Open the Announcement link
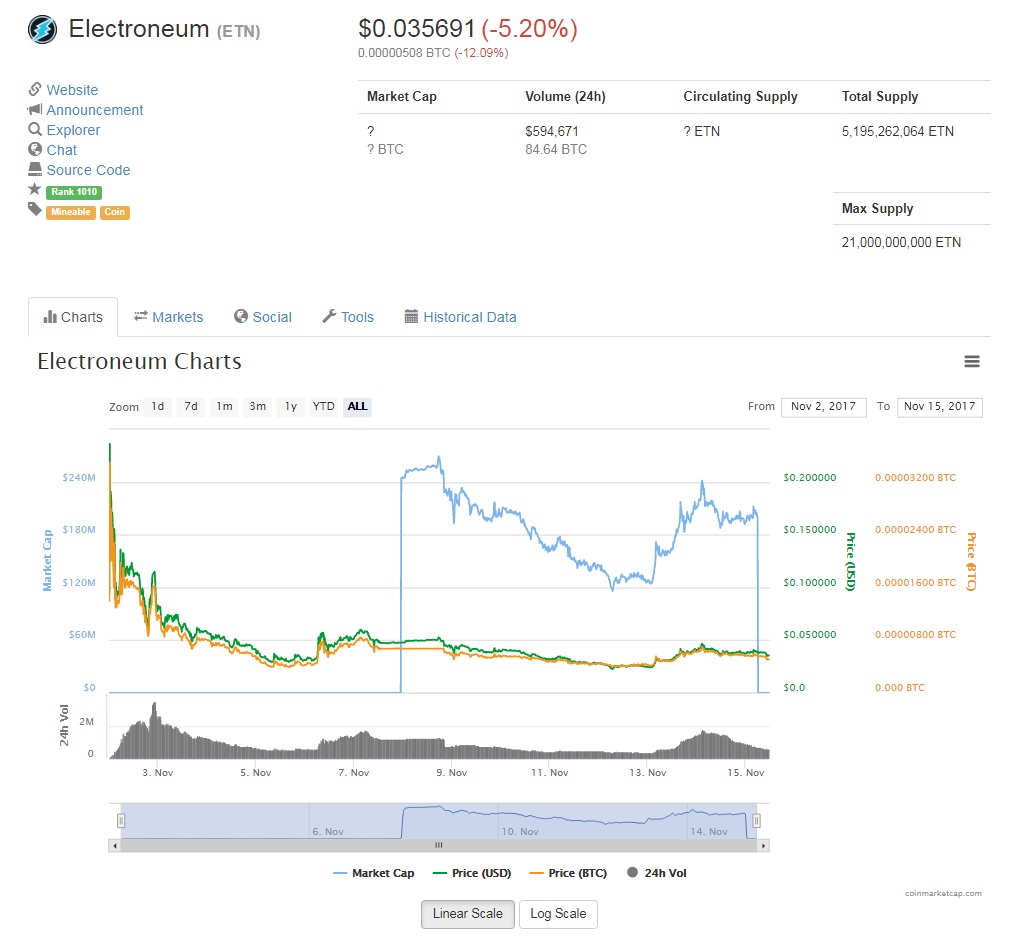The height and width of the screenshot is (938, 1010). 95,110
